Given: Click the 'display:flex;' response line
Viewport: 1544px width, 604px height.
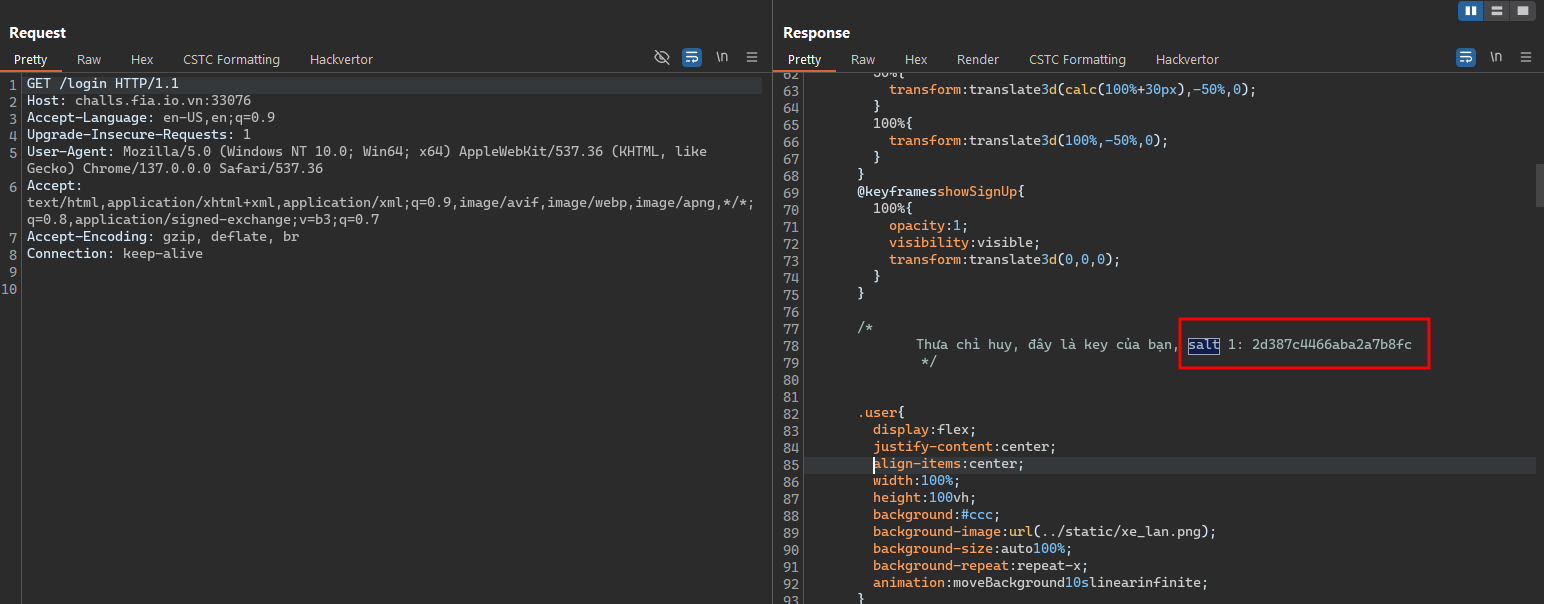Looking at the screenshot, I should pyautogui.click(x=925, y=431).
